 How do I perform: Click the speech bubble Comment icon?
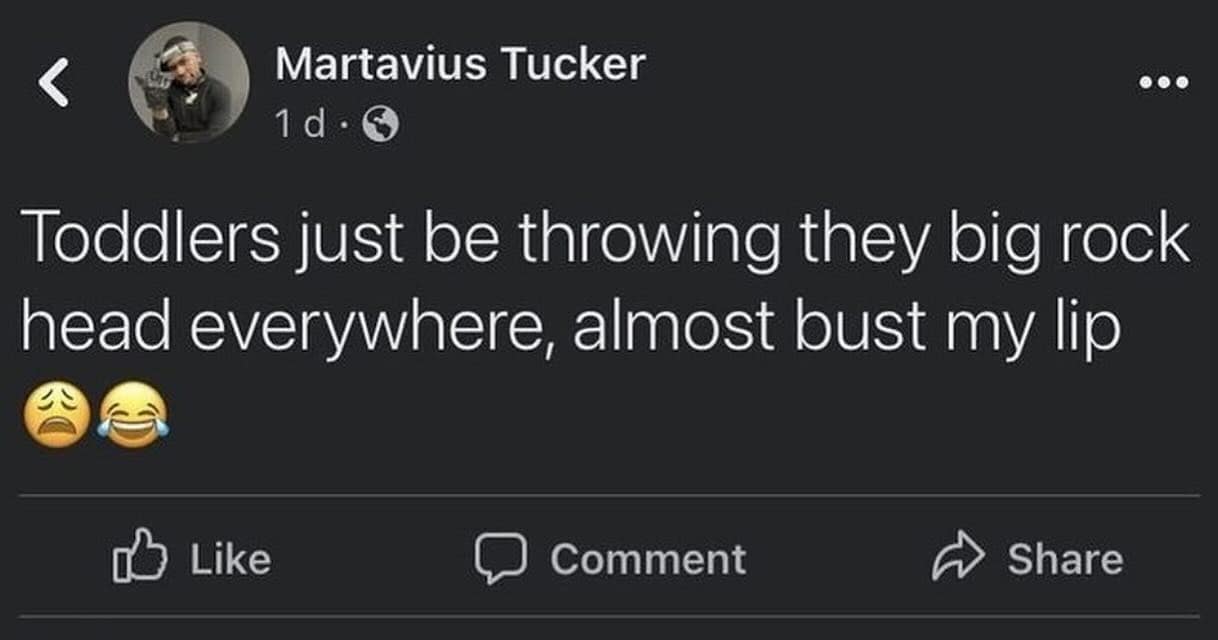click(499, 558)
